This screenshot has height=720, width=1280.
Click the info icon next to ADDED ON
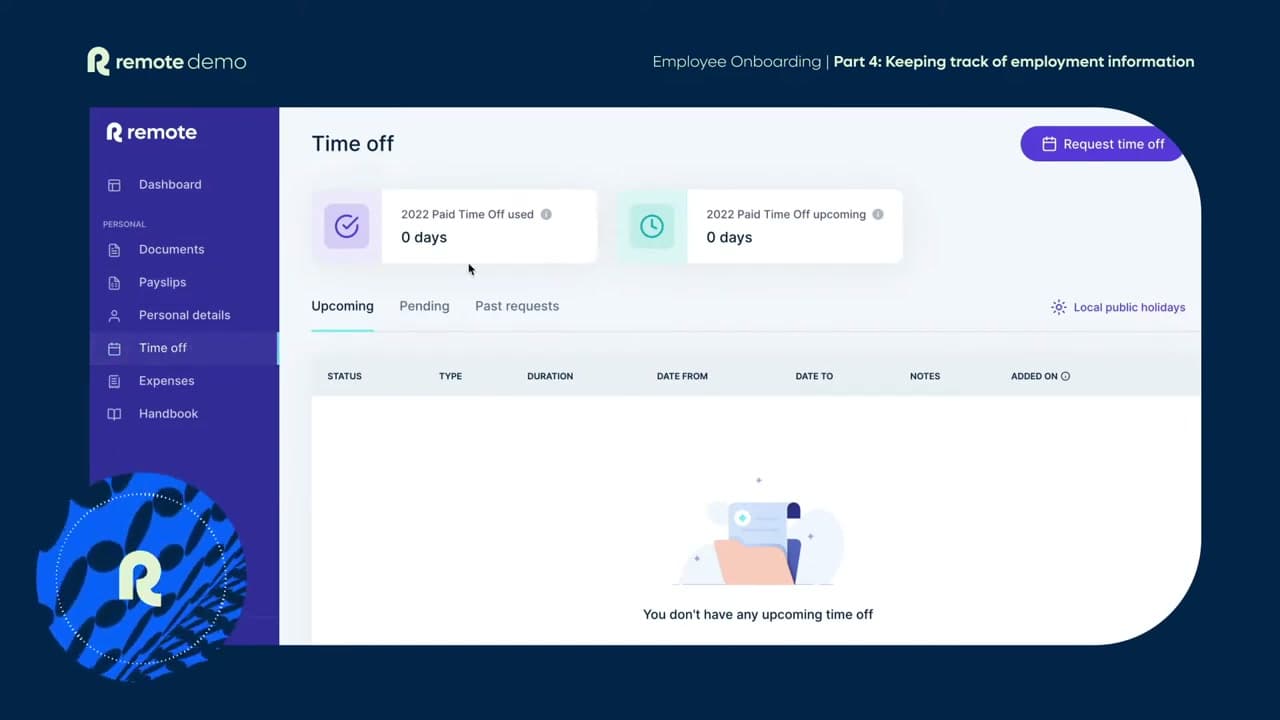[1065, 377]
